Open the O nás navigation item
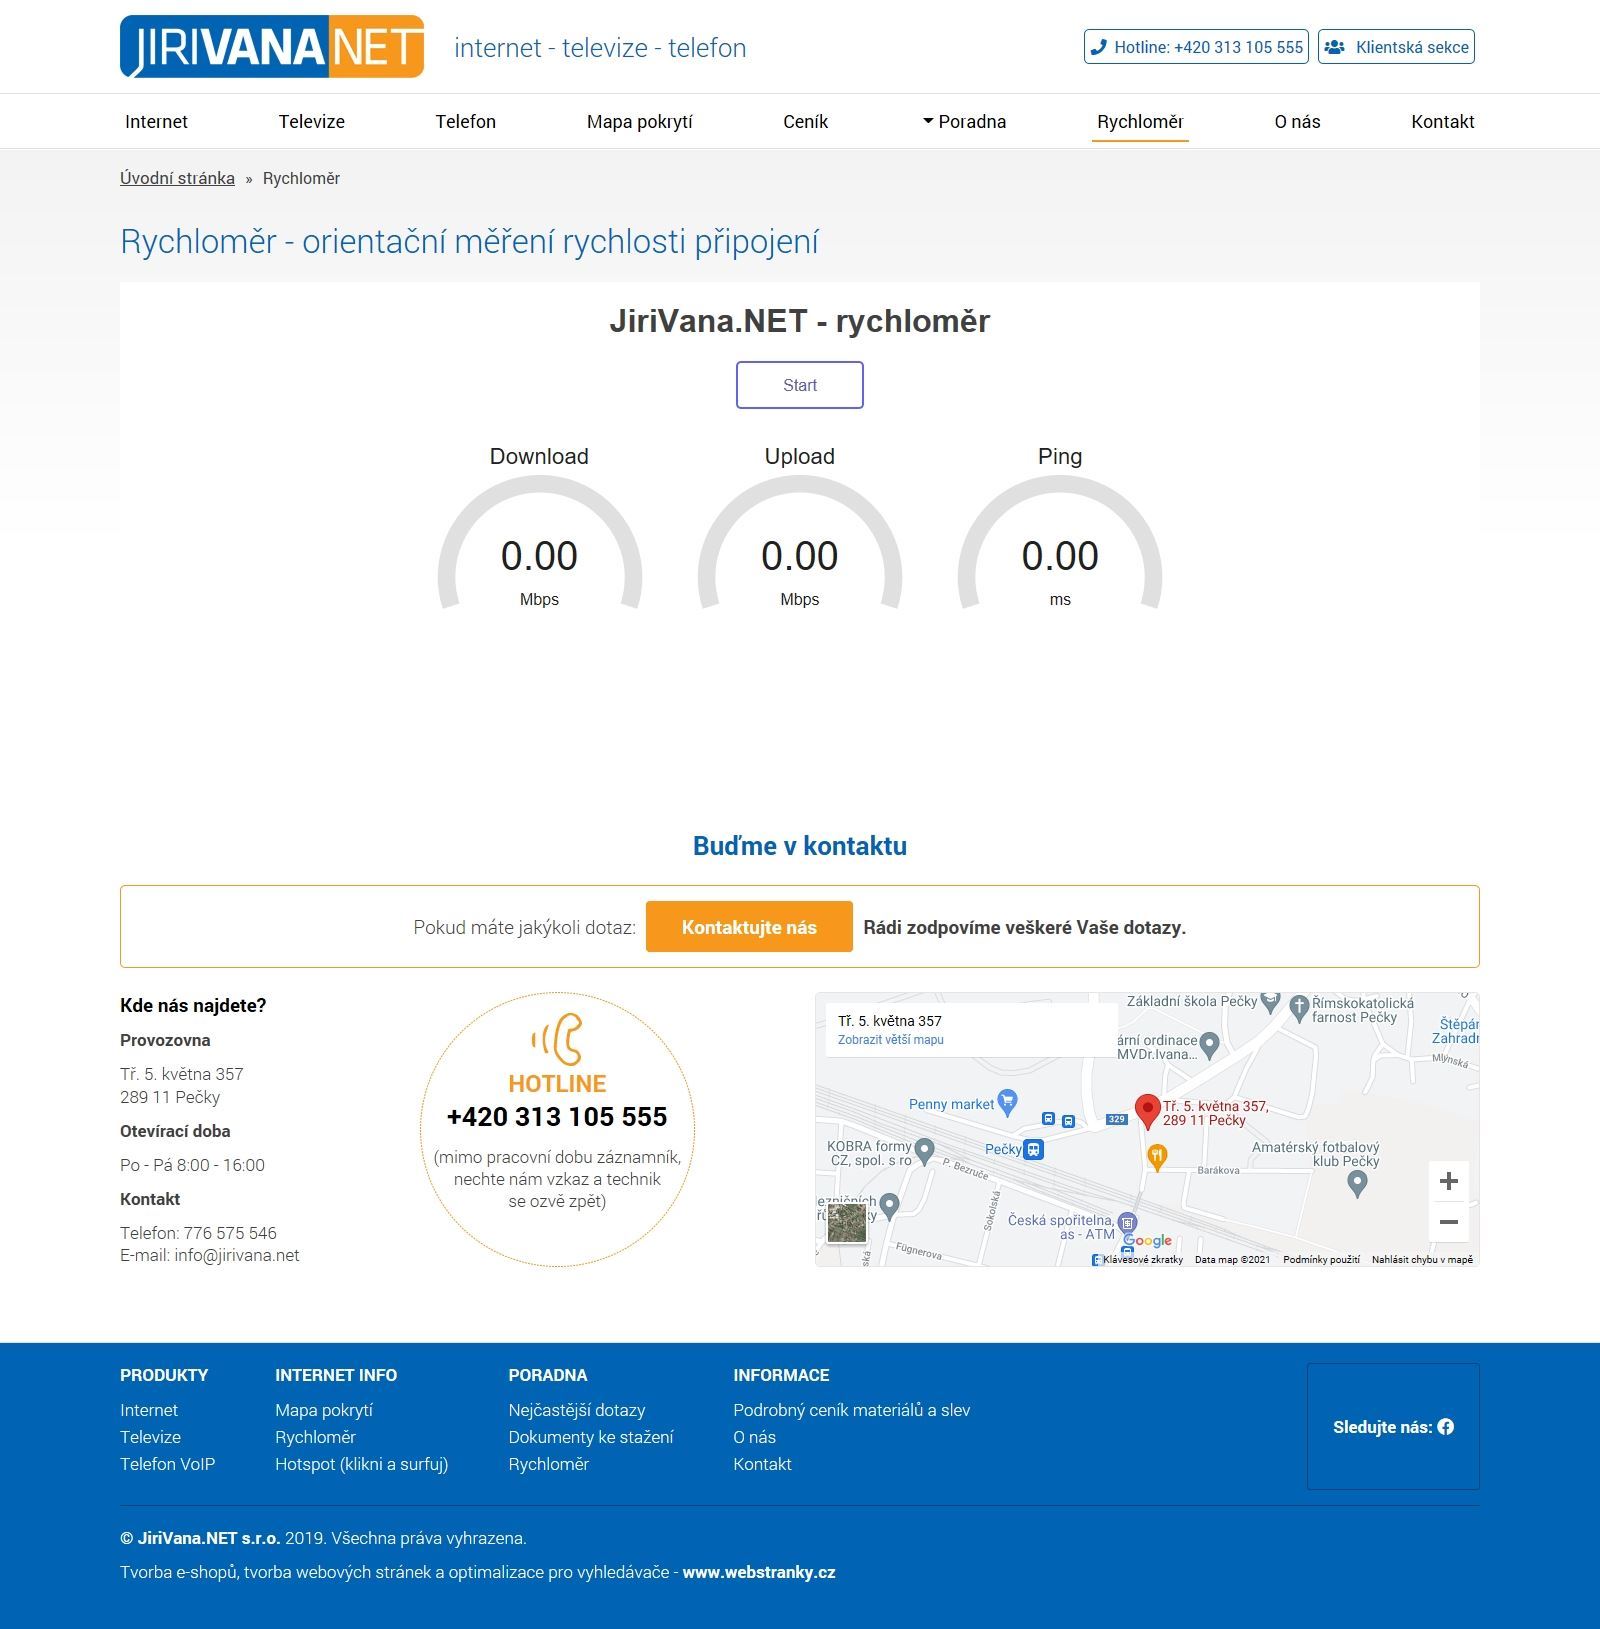 [1297, 122]
